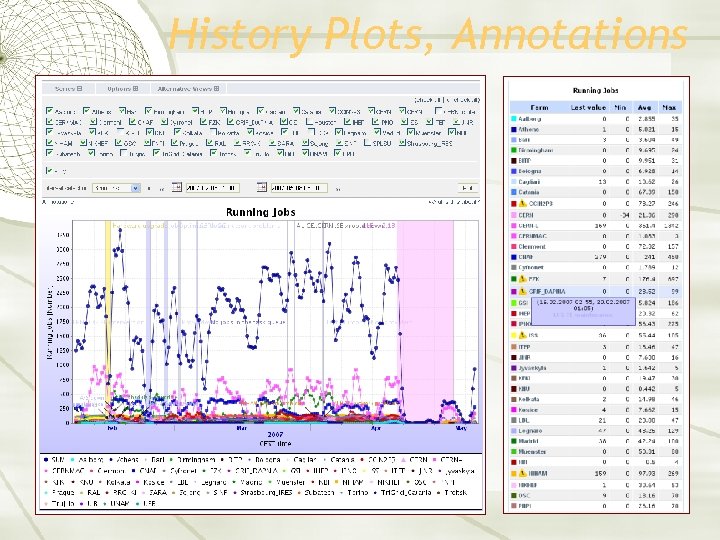The image size is (720, 540).
Task: Click the Subatech entry in chart legend
Action: pyautogui.click(x=316, y=492)
